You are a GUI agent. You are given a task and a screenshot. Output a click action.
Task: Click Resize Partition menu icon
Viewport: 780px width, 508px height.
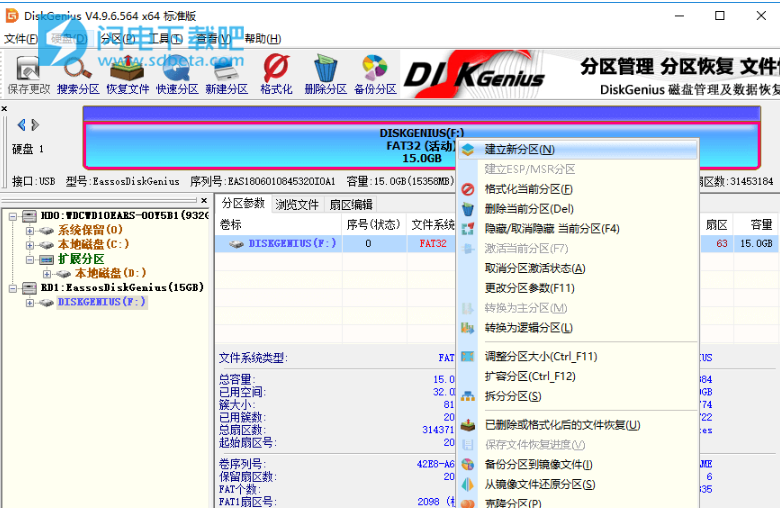468,356
